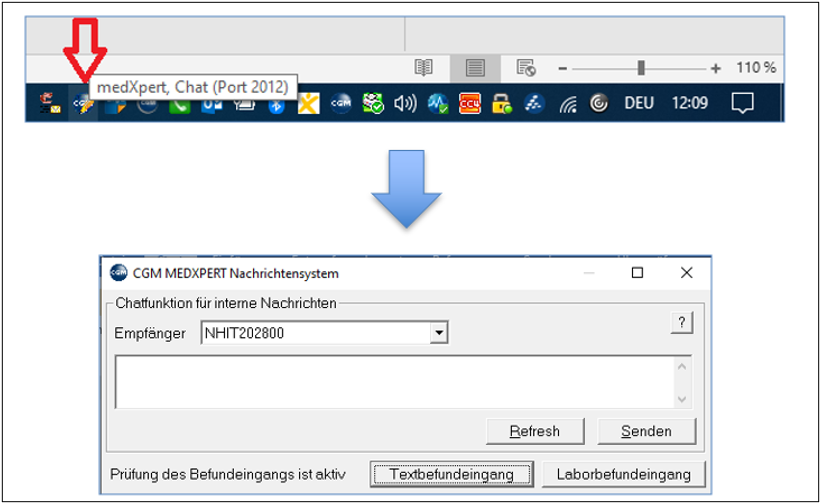Click the speaker volume tray icon
Viewport: 821px width, 504px height.
tap(405, 104)
